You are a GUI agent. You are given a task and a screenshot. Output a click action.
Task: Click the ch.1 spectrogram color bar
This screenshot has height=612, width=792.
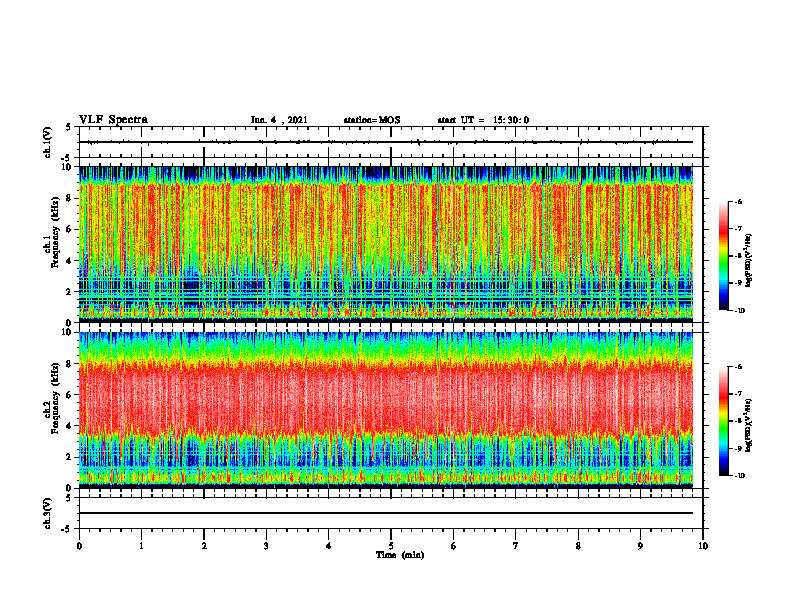coord(723,256)
